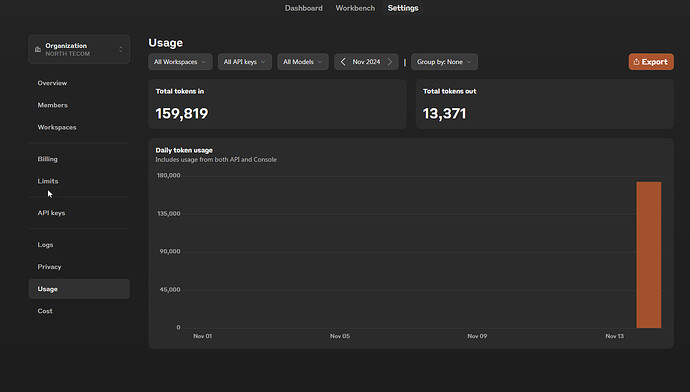Click the orange usage bar in chart
This screenshot has height=392, width=690.
coord(649,255)
